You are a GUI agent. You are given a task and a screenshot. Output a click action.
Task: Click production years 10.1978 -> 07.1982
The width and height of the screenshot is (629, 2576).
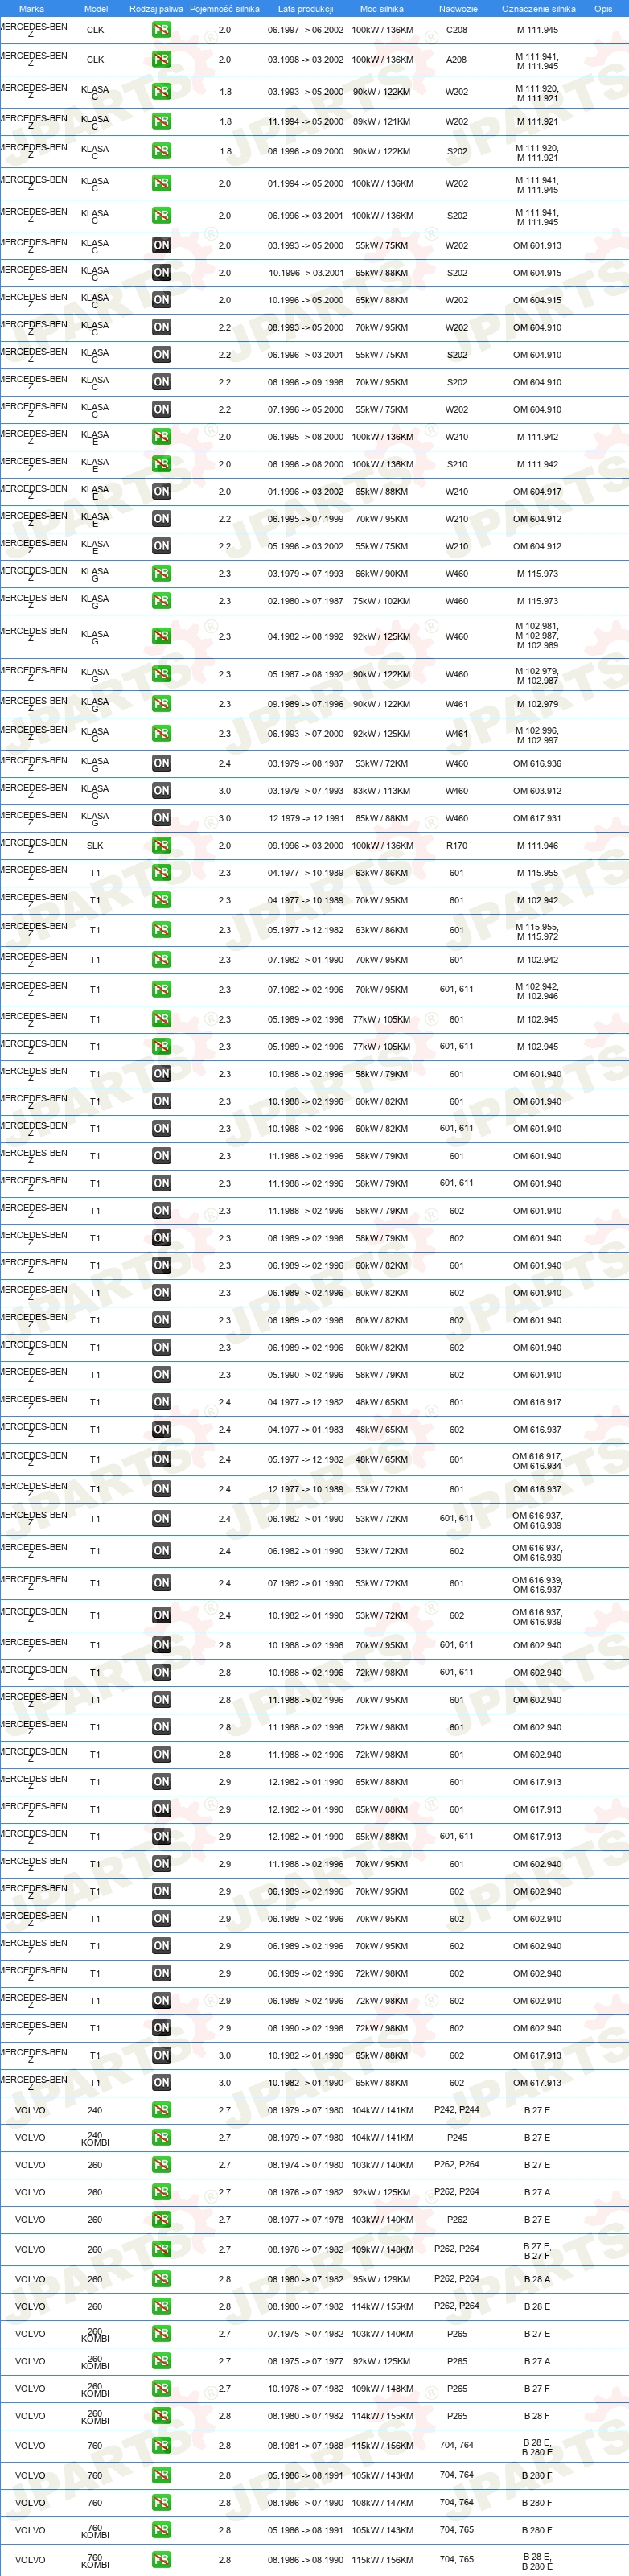305,2388
